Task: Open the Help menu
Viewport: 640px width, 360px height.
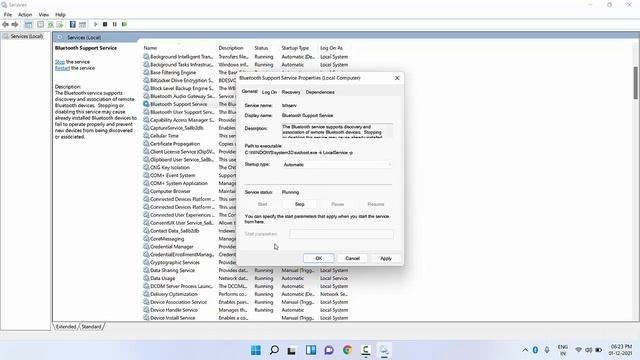Action: click(x=60, y=14)
